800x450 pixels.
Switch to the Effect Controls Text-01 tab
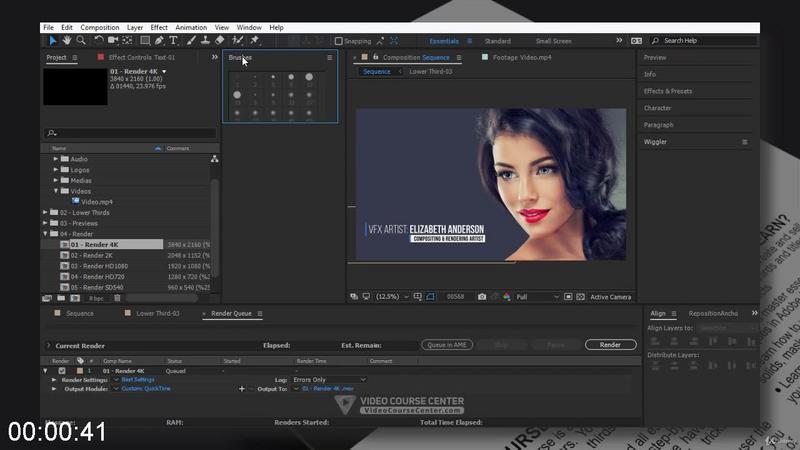[x=141, y=57]
